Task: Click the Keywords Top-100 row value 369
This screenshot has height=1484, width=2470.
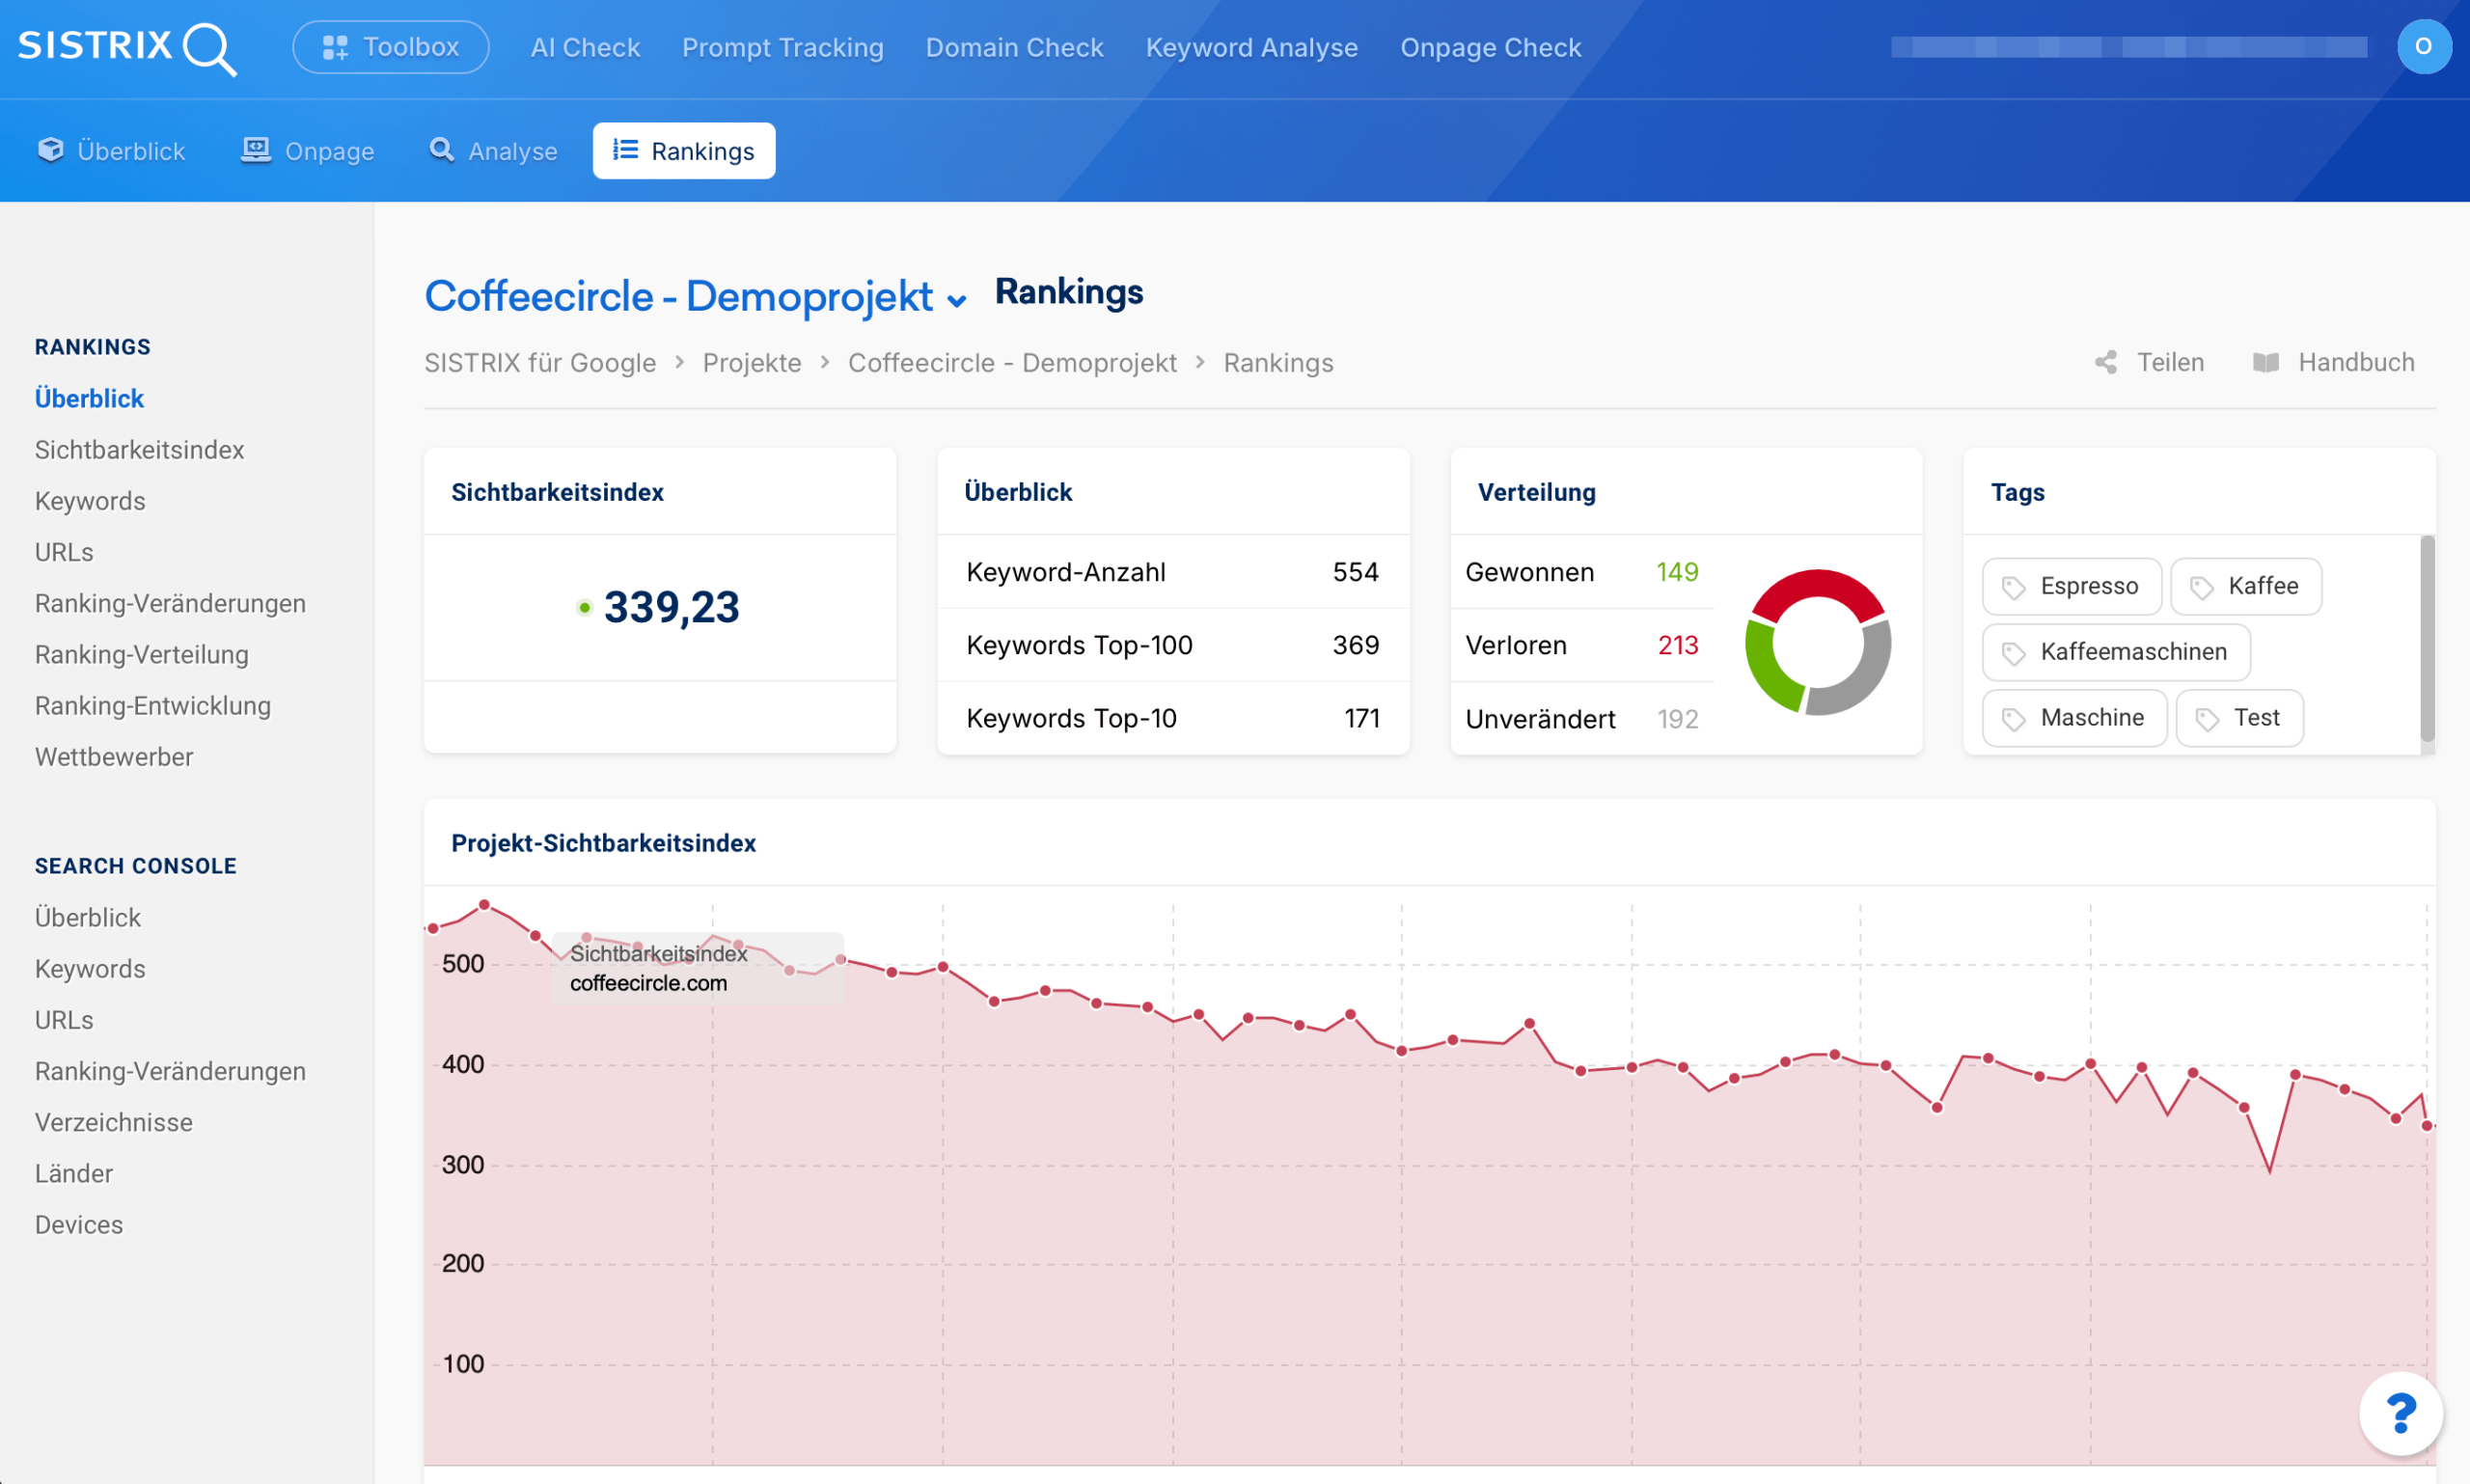Action: tap(1356, 645)
